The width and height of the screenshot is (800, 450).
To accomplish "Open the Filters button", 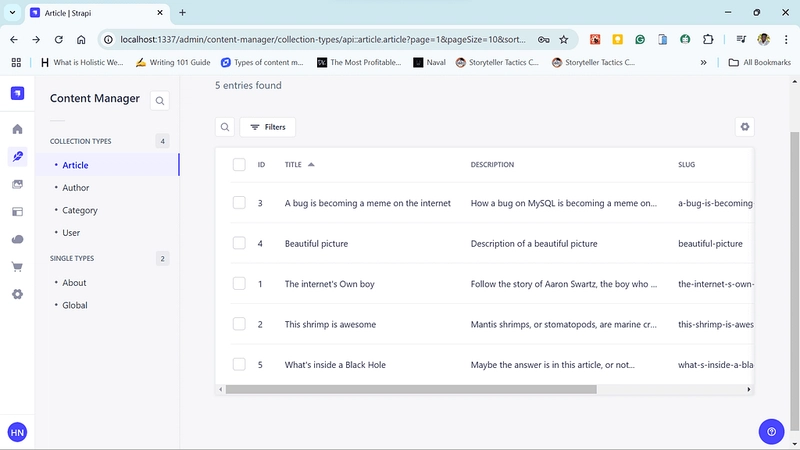I will coord(268,127).
